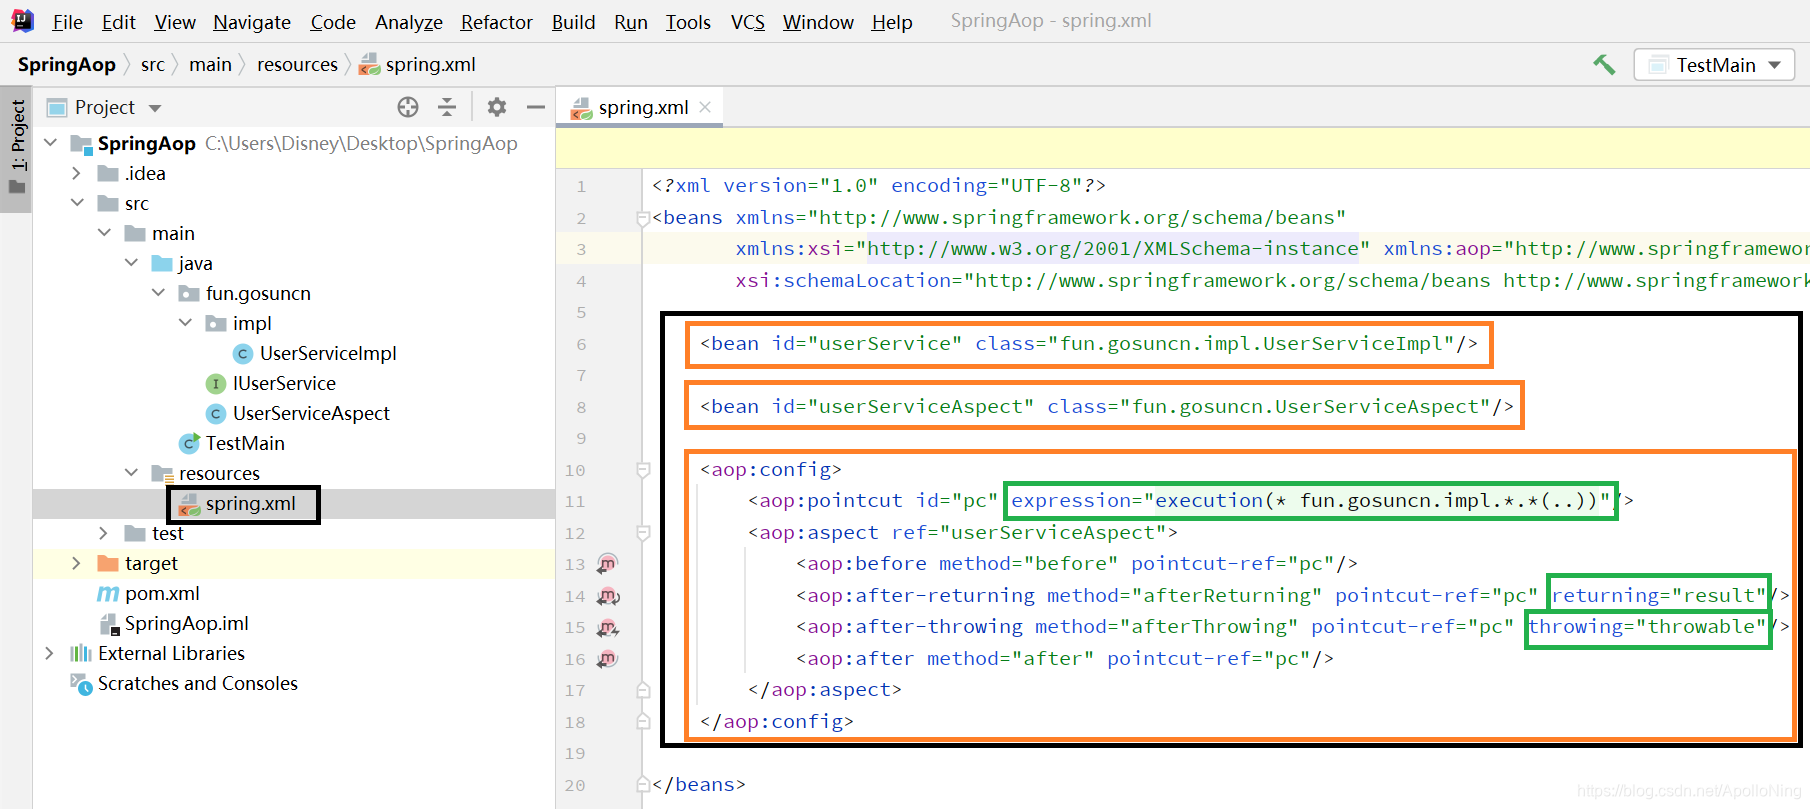The image size is (1810, 809).
Task: Collapse the main folder
Action: tap(104, 233)
